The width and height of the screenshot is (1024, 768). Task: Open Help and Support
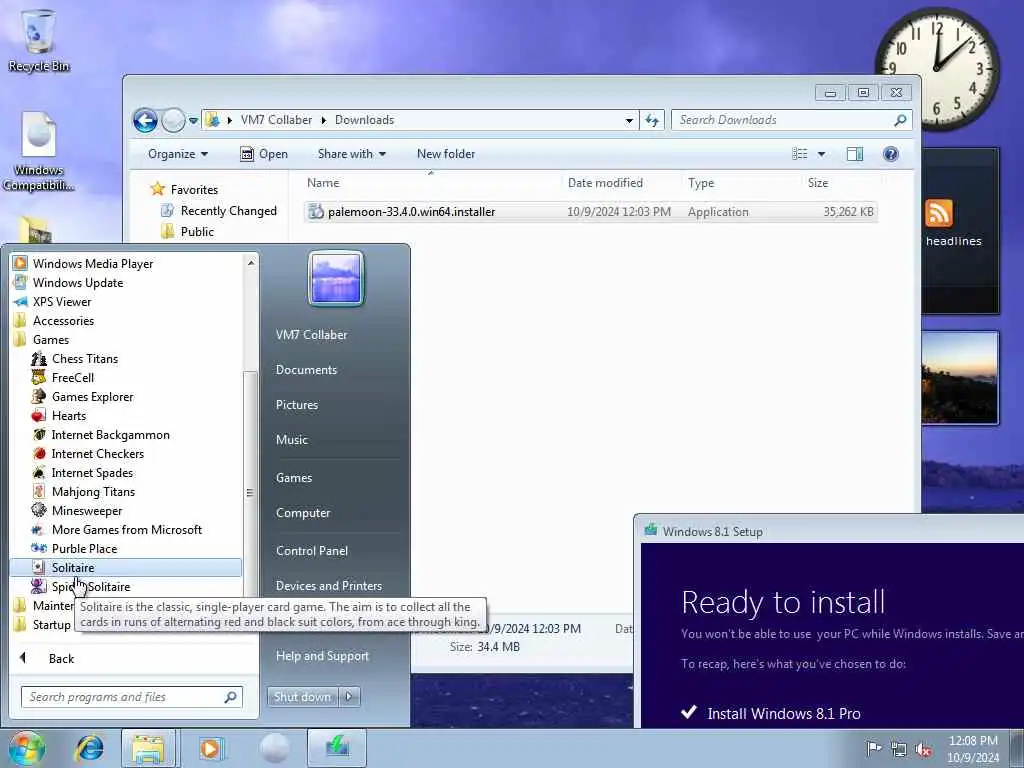[x=322, y=656]
